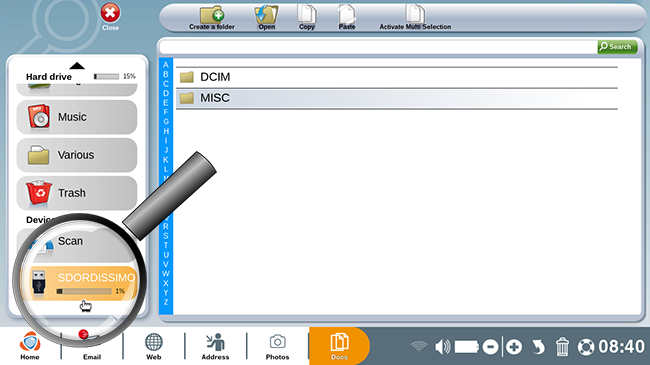Jump to letter D in alphabet index
The height and width of the screenshot is (365, 650).
(x=166, y=93)
